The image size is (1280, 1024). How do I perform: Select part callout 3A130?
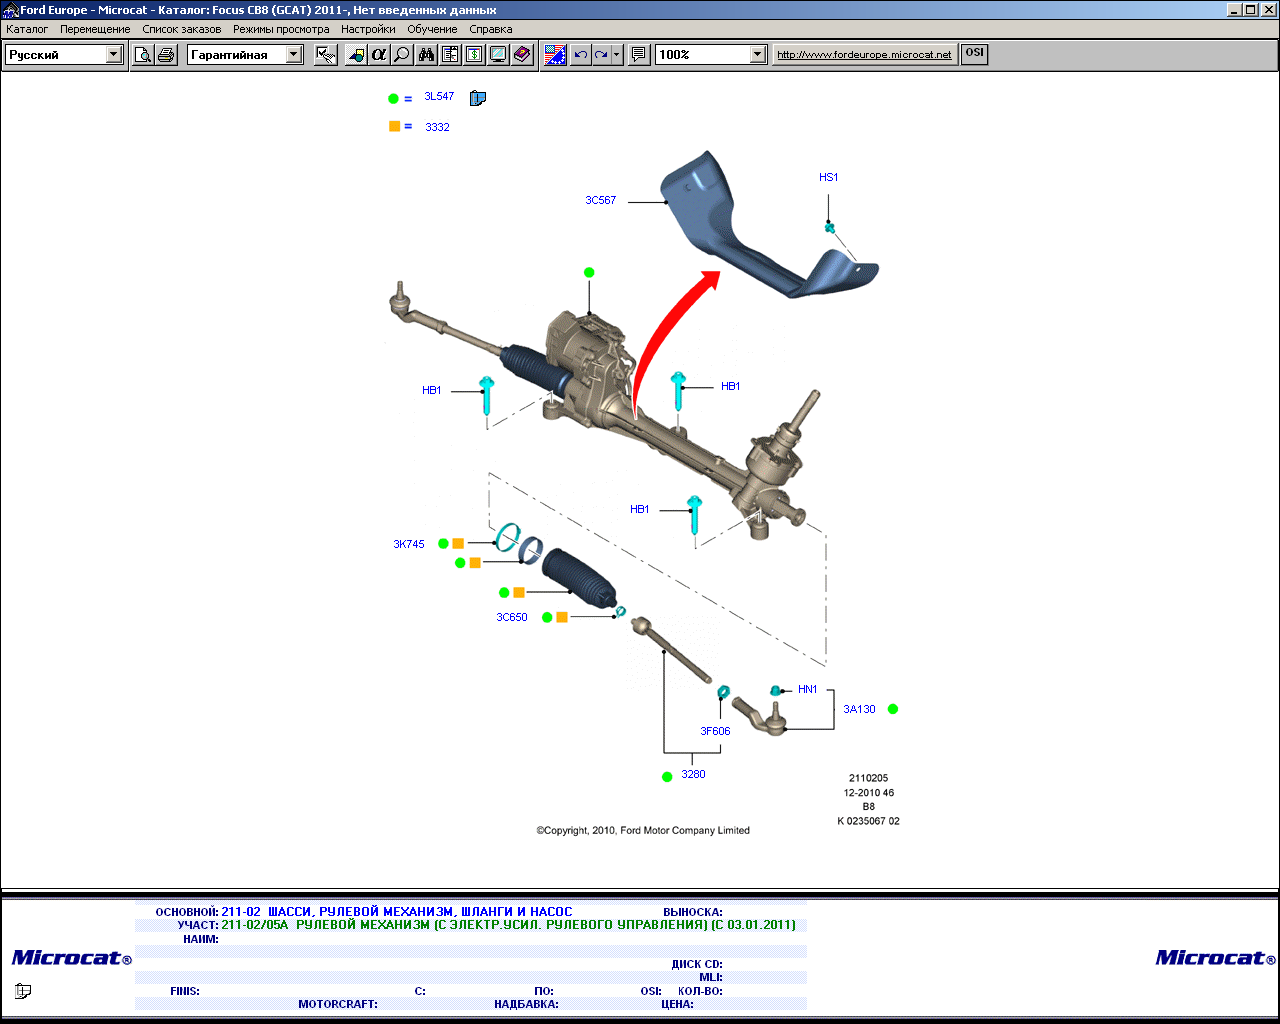[x=859, y=710]
